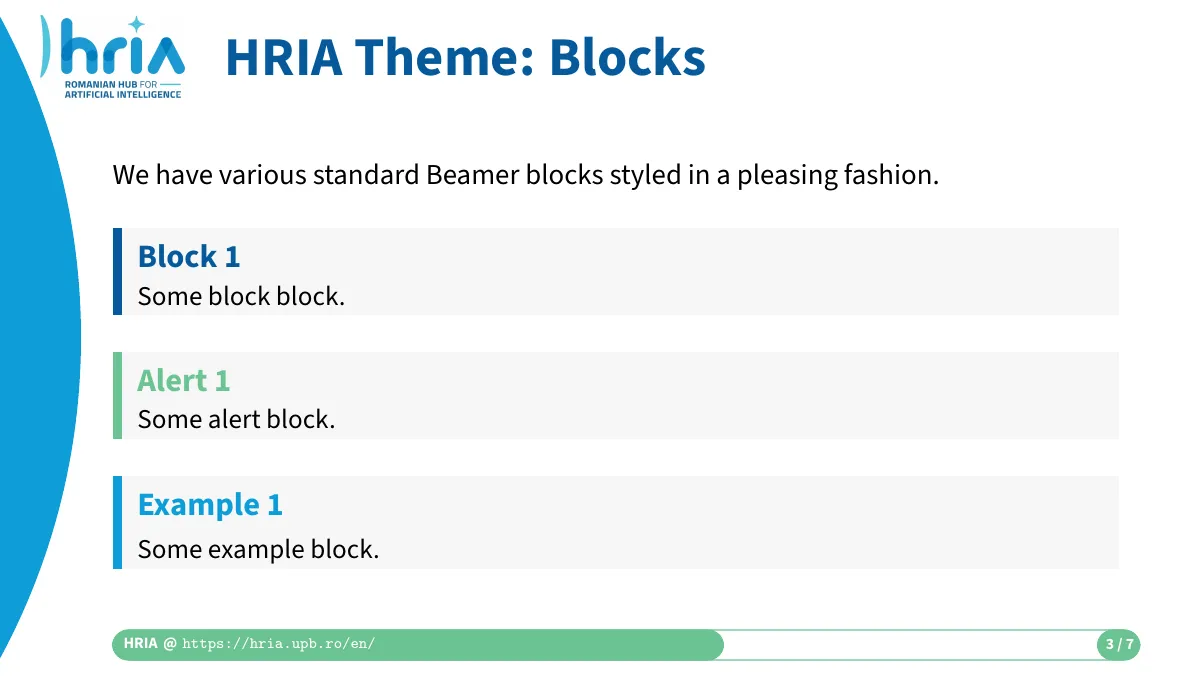Click the text 'Some alert block.'

click(236, 419)
